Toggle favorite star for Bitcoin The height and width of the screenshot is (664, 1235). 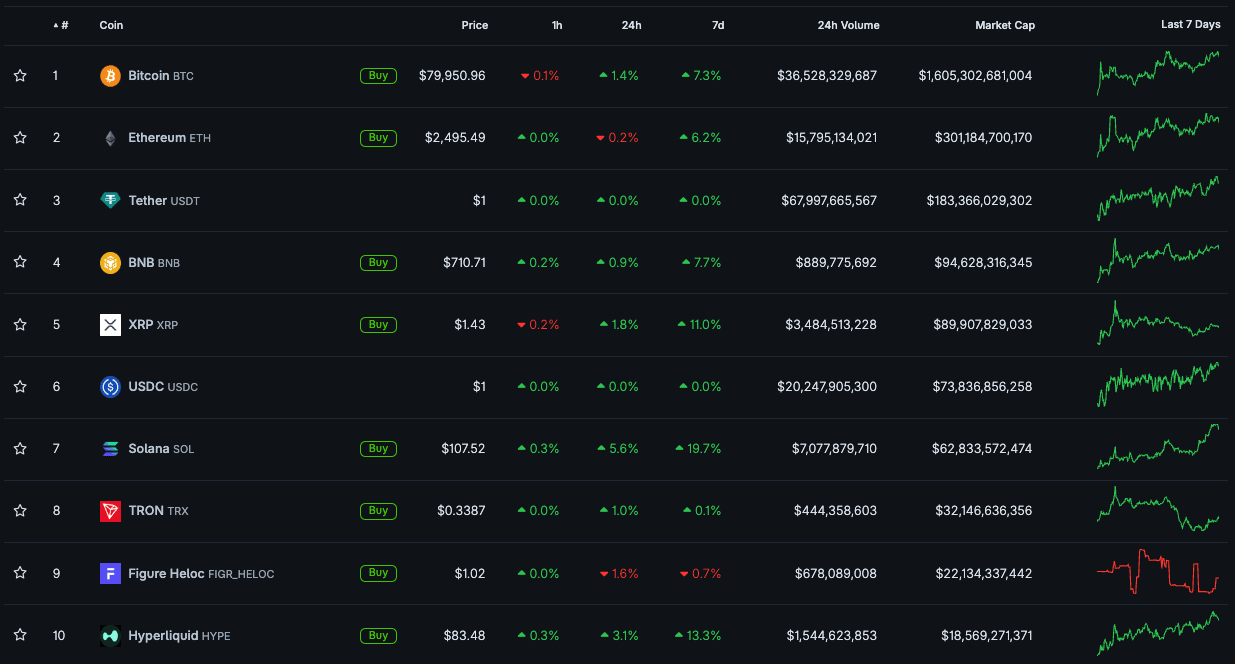coord(20,76)
